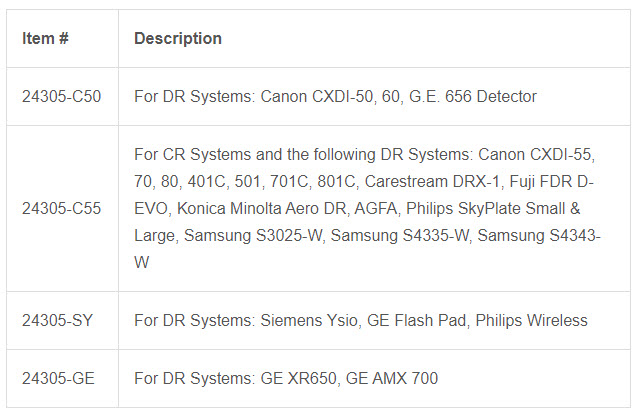Viewport: 637px width, 413px height.
Task: Select item number 24305-GE
Action: point(58,378)
